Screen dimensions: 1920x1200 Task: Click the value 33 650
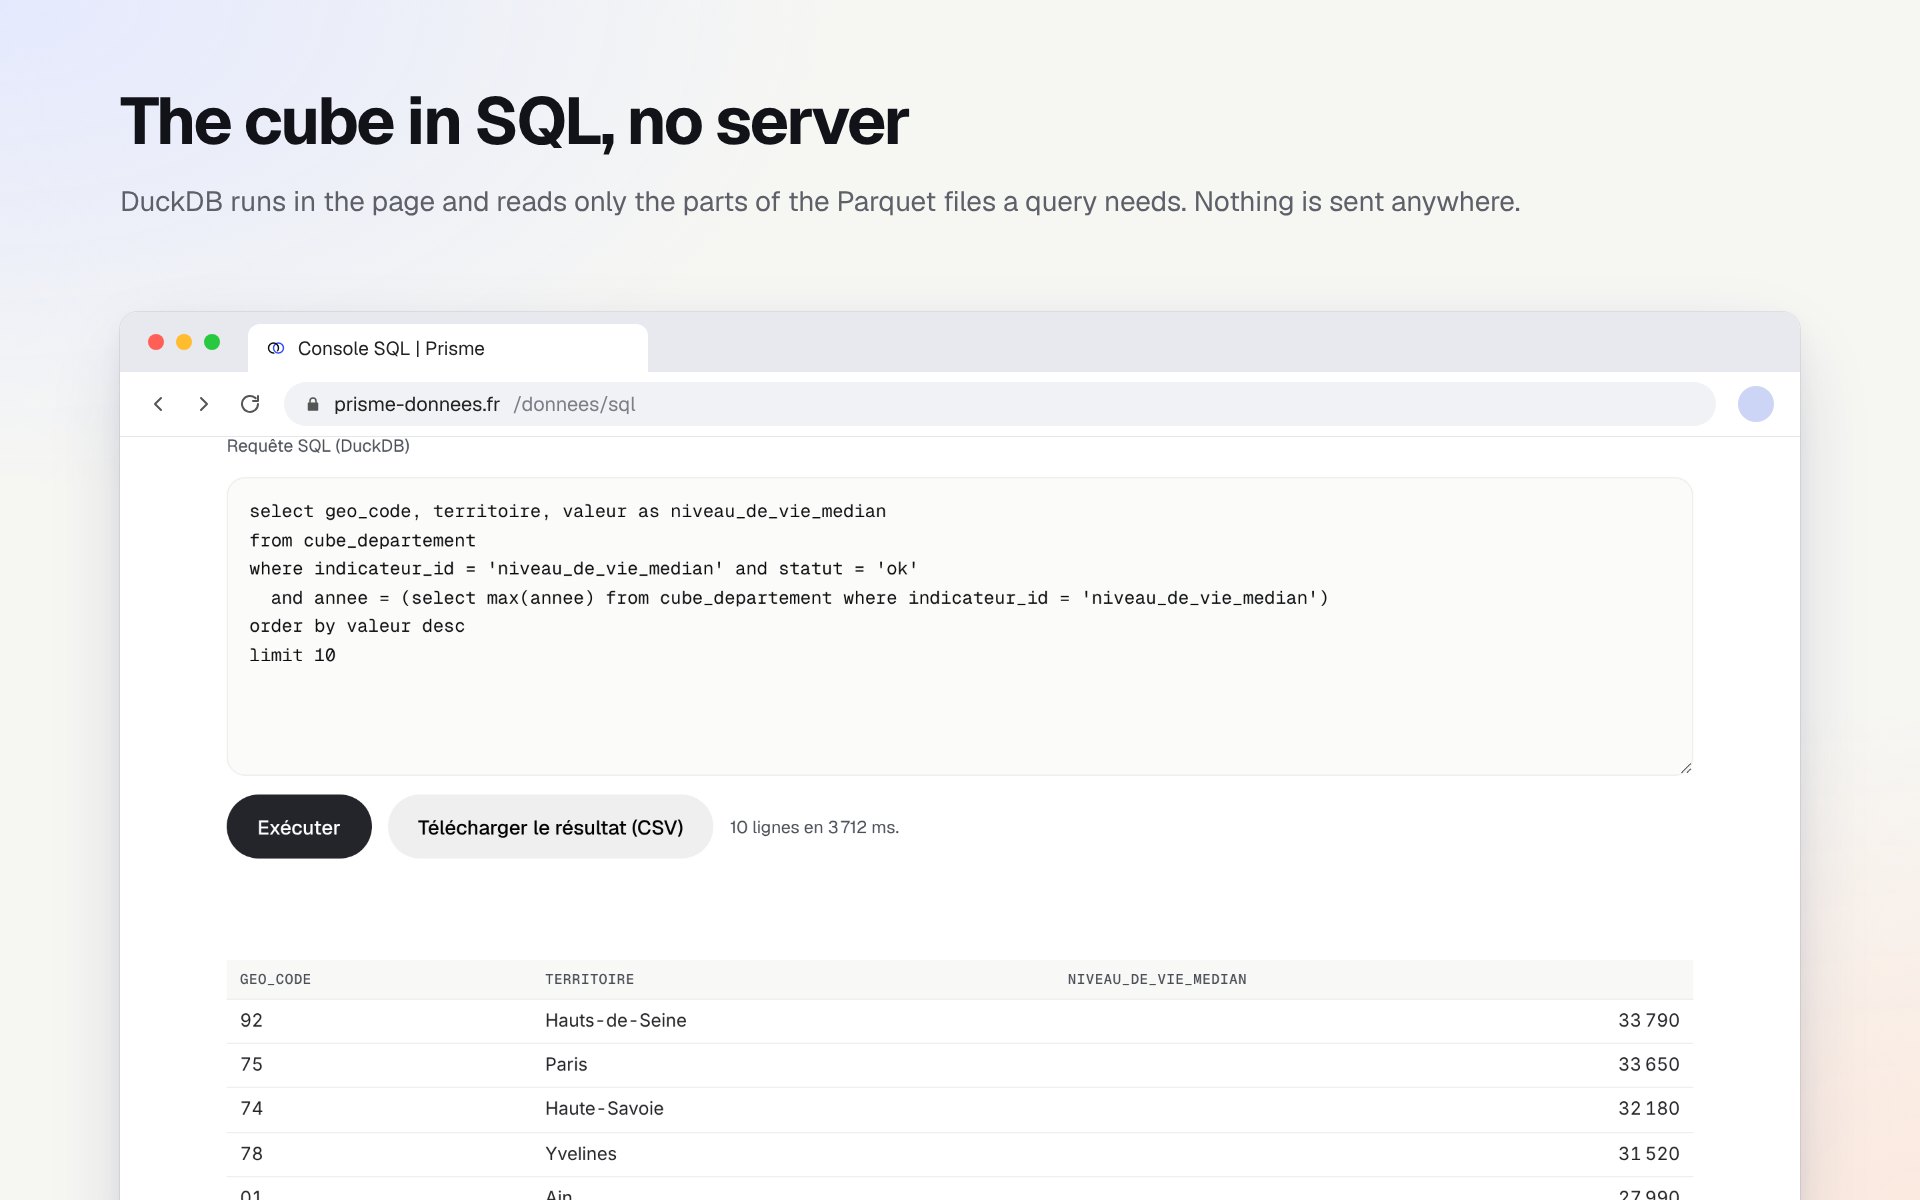(1648, 1064)
